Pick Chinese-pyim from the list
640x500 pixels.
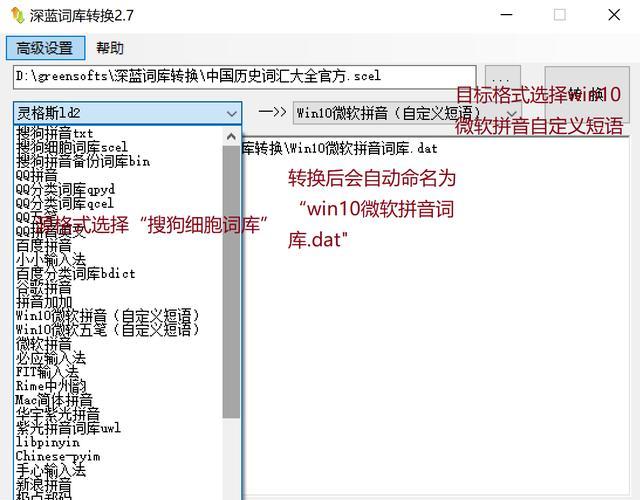[x=58, y=456]
